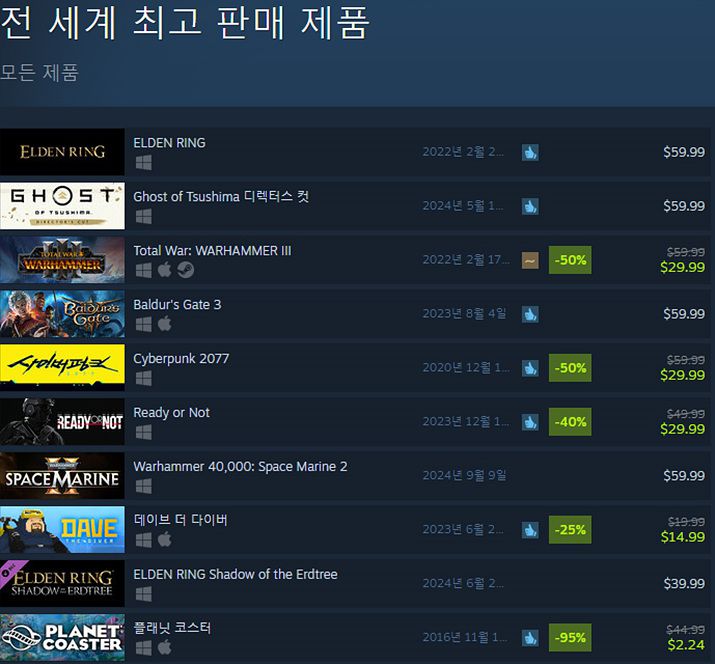Click the -50% discount badge for Total War: WARHAMMER III

point(570,260)
